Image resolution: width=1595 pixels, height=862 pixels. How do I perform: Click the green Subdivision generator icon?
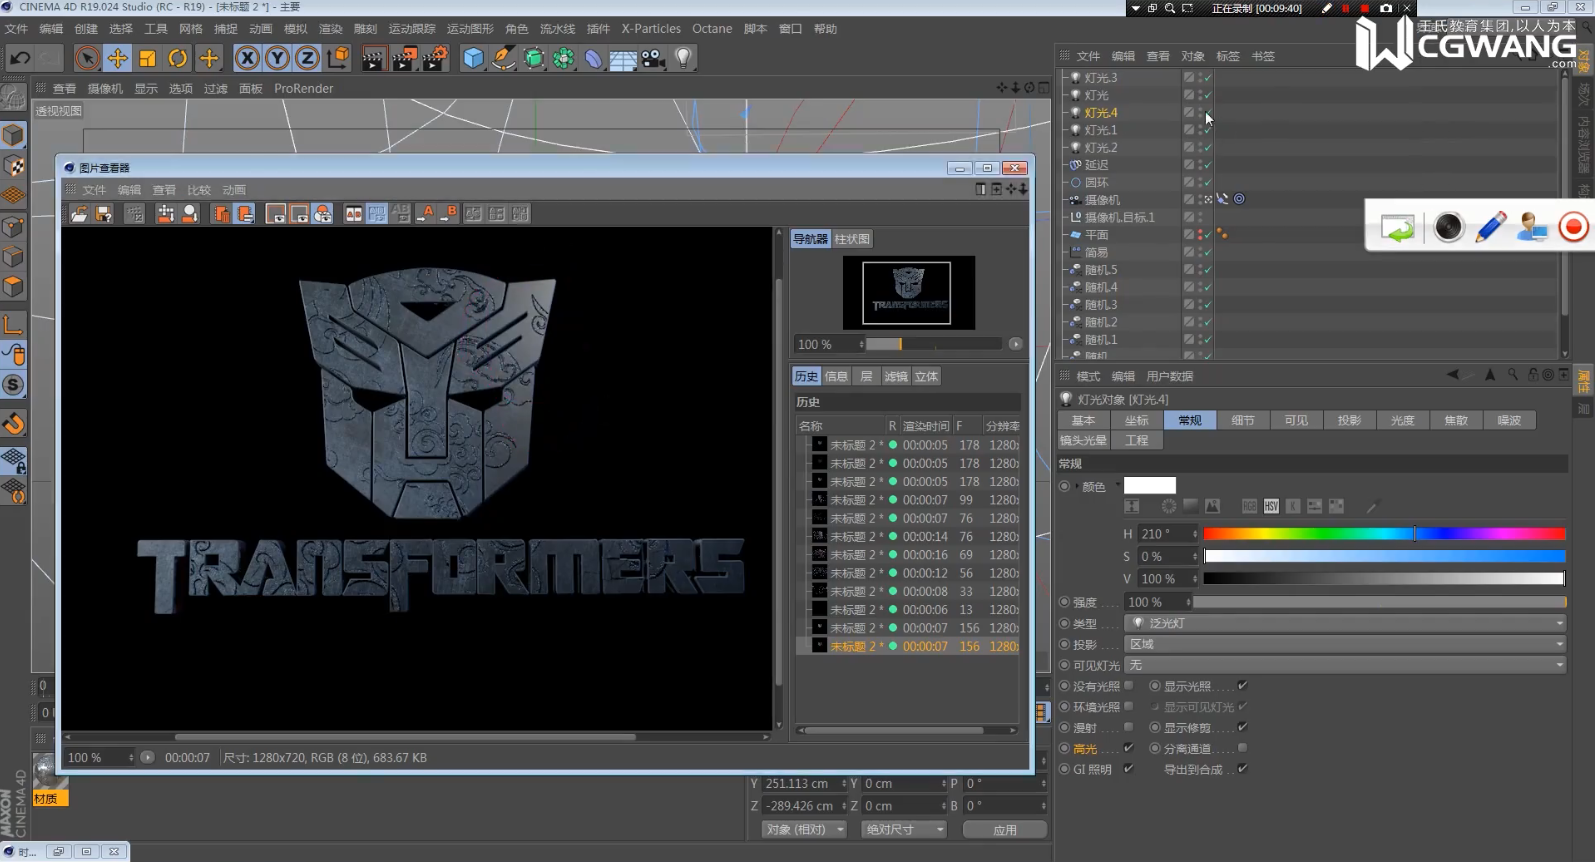(534, 58)
